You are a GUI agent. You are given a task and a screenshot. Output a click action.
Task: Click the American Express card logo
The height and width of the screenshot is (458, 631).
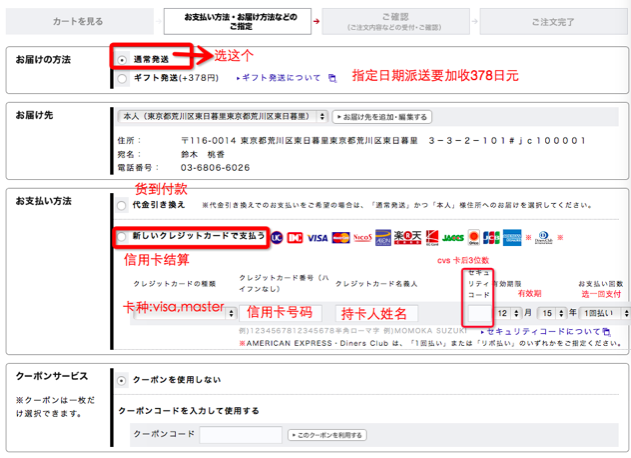pos(513,238)
